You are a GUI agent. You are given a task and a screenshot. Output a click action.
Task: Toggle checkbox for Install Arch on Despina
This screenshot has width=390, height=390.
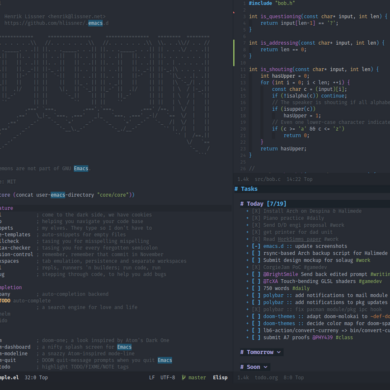coord(256,211)
